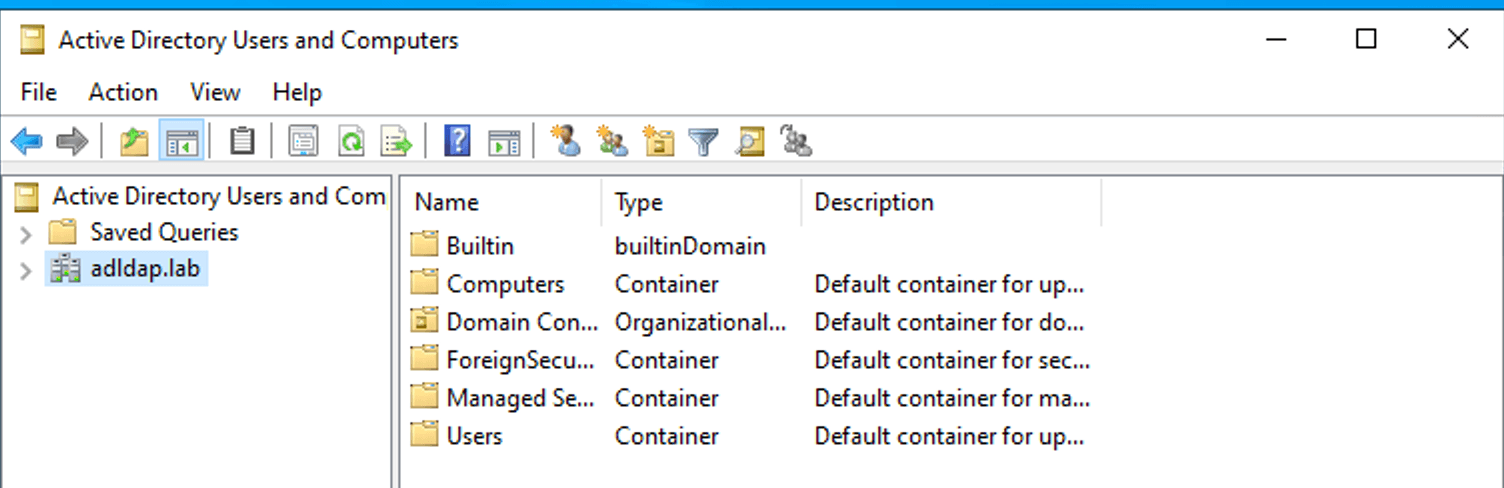This screenshot has height=488, width=1504.
Task: Close the Active Directory Users and Computers window
Action: pyautogui.click(x=1458, y=39)
